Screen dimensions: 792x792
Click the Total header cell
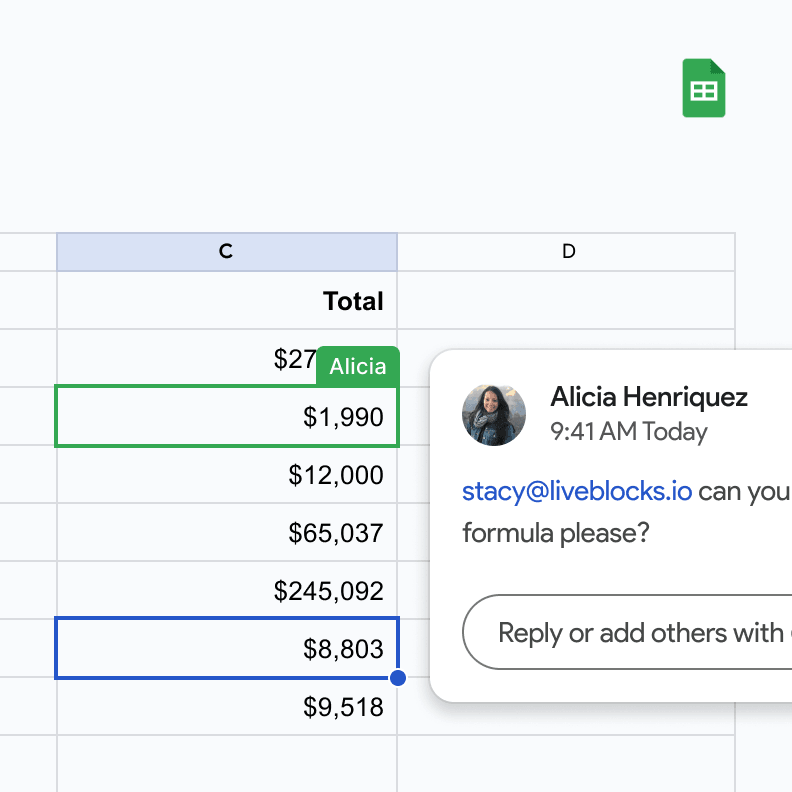[227, 301]
